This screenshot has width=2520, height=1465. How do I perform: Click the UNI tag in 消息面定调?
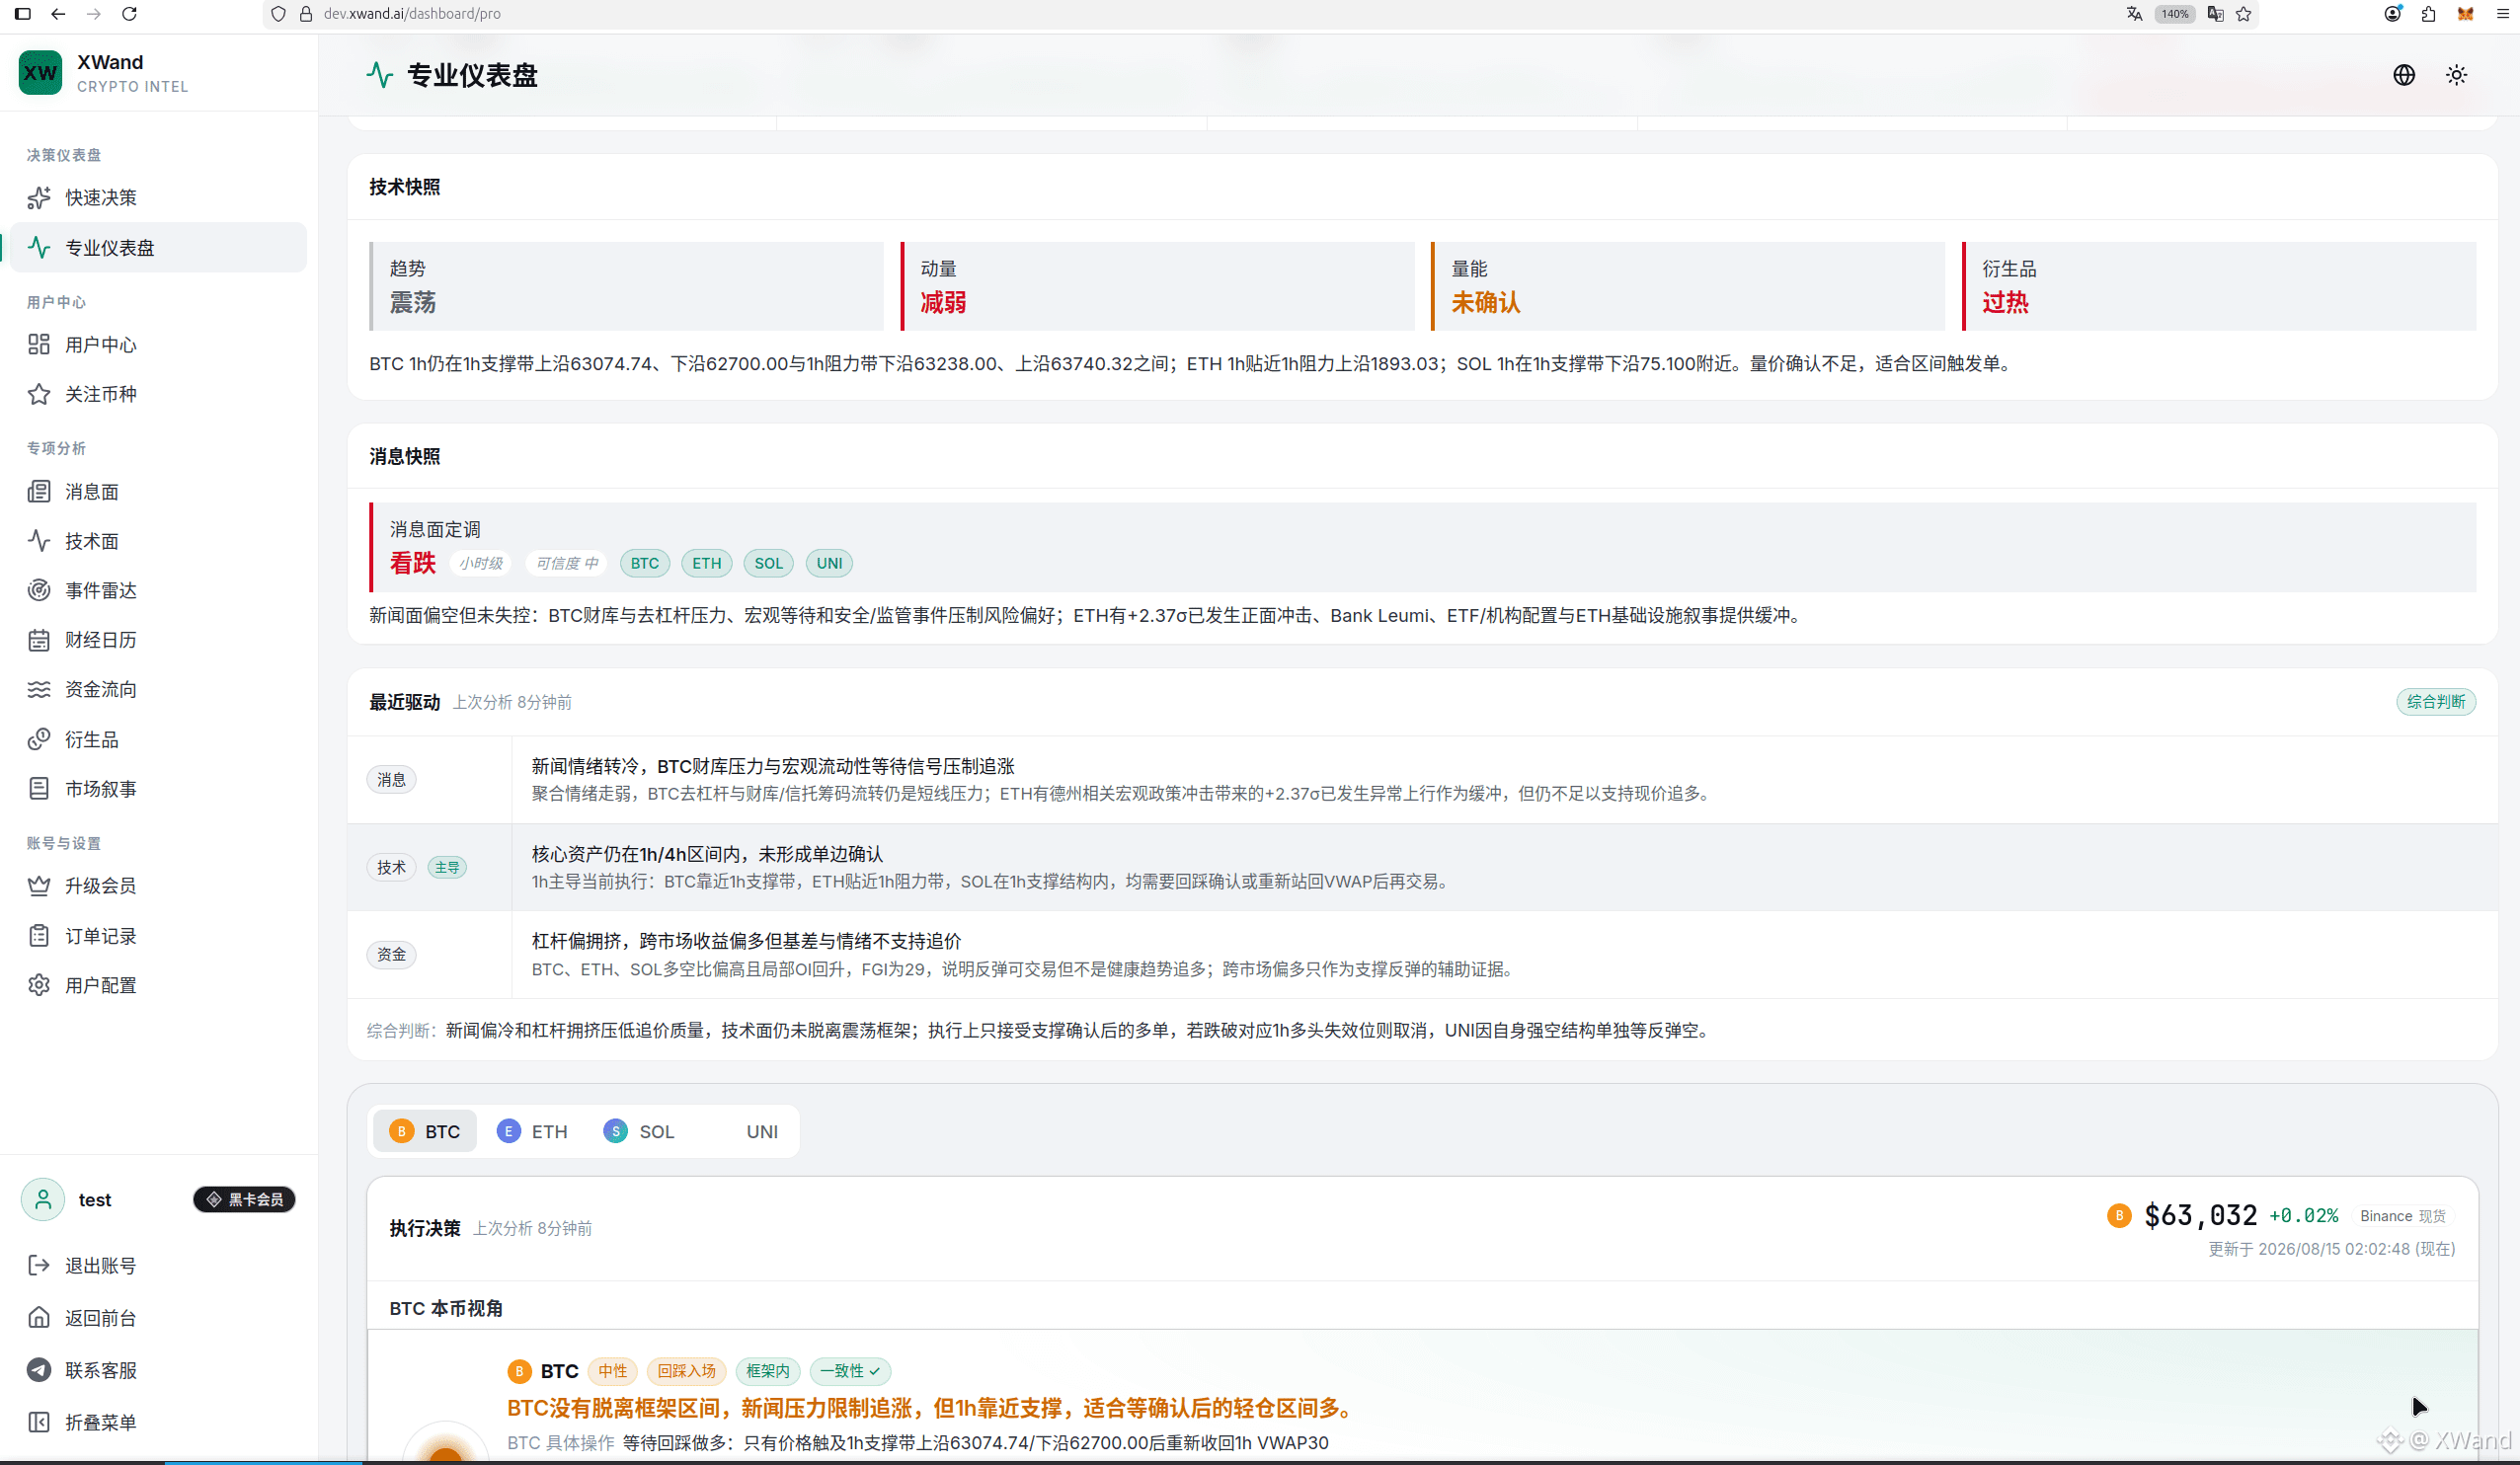pos(829,563)
